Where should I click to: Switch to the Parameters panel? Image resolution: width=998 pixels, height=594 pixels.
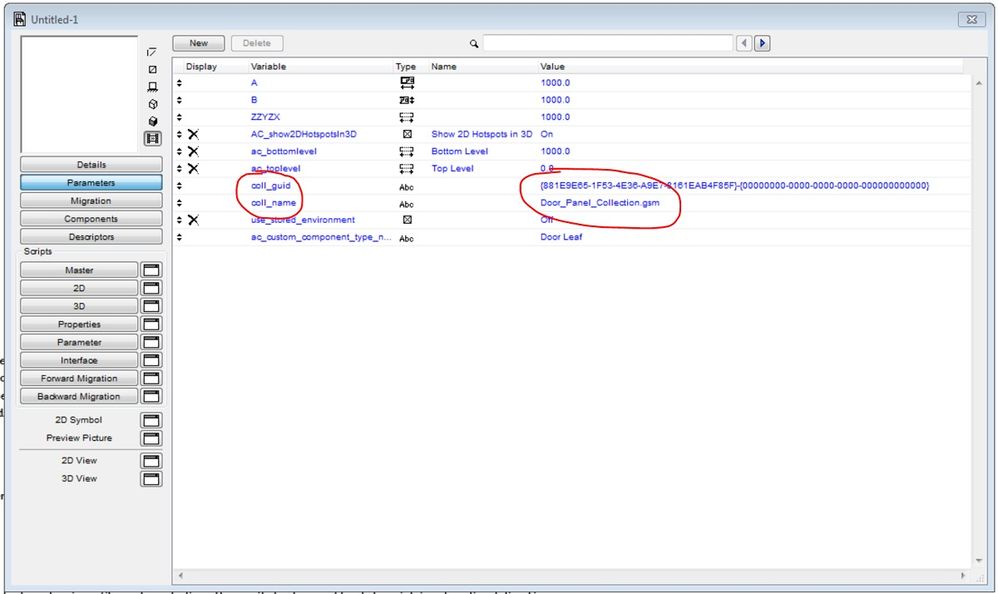coord(91,183)
